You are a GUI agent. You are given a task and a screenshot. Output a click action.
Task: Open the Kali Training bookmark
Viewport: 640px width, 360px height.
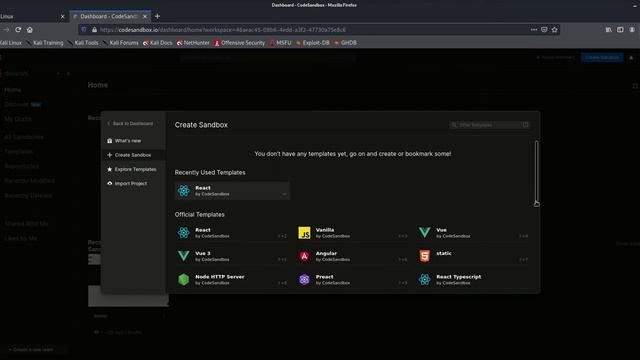[45, 42]
